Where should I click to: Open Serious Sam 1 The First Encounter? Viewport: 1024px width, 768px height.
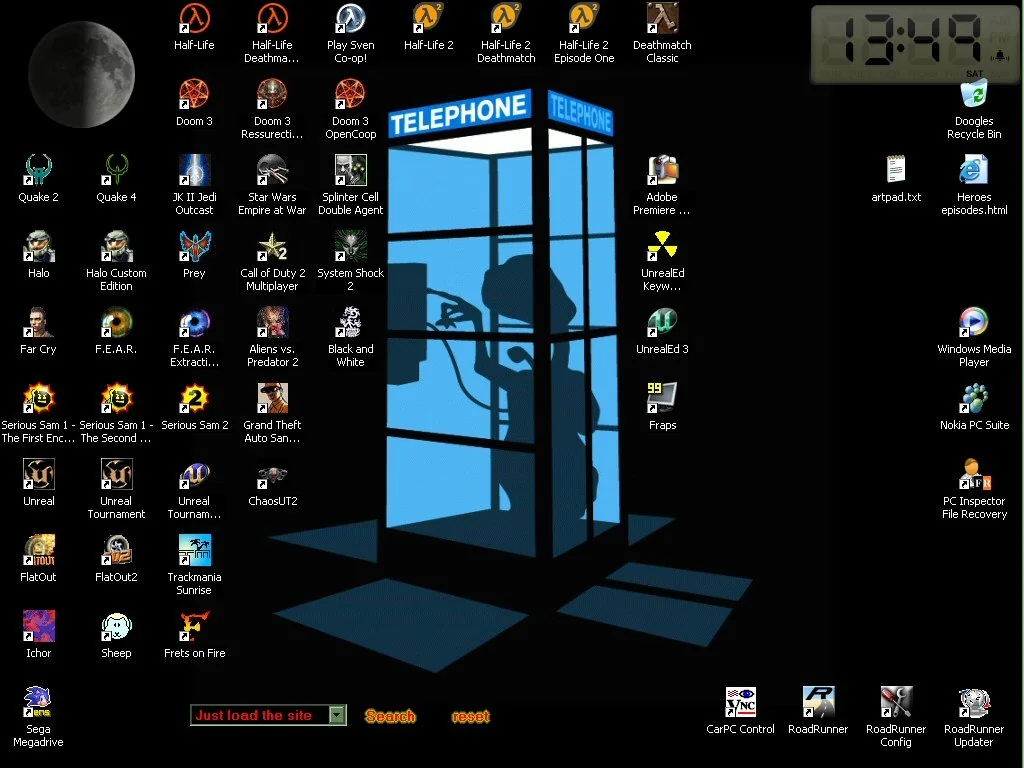(39, 398)
